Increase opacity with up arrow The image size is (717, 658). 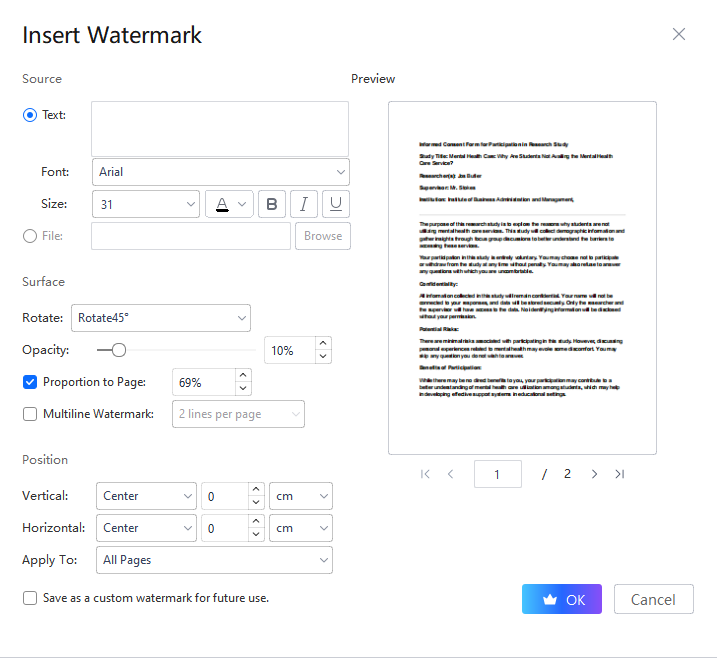pyautogui.click(x=323, y=343)
